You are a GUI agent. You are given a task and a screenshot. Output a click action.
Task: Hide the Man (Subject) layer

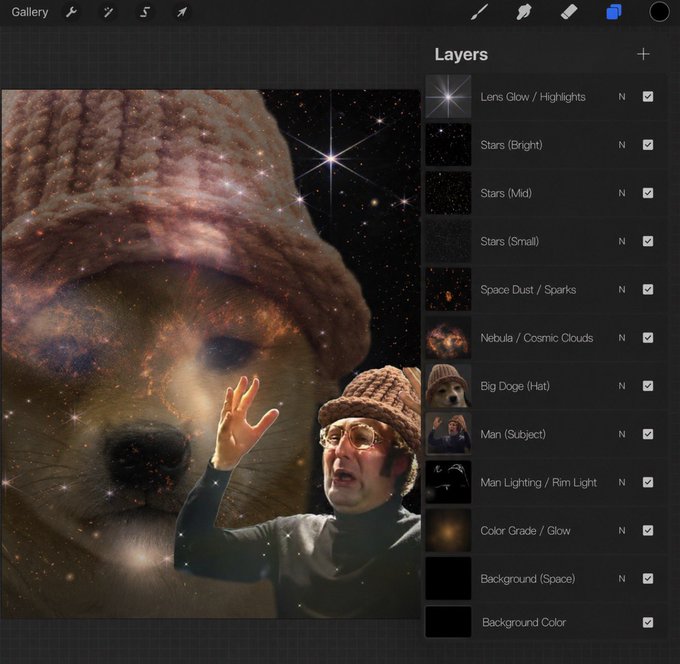[648, 434]
